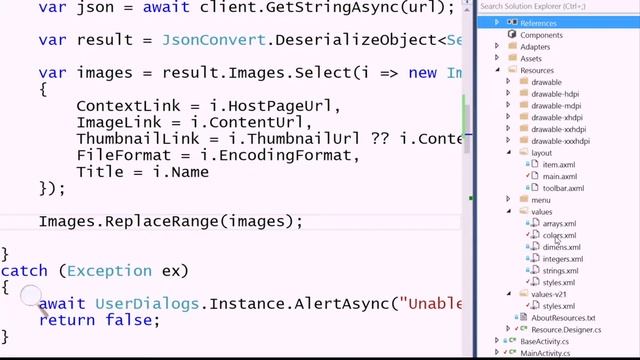Click the strings.xml file icon

point(535,271)
